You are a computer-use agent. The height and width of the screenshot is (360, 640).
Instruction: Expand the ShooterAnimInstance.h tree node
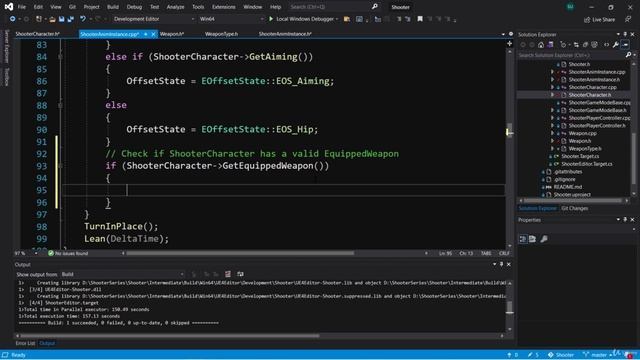[x=553, y=80]
